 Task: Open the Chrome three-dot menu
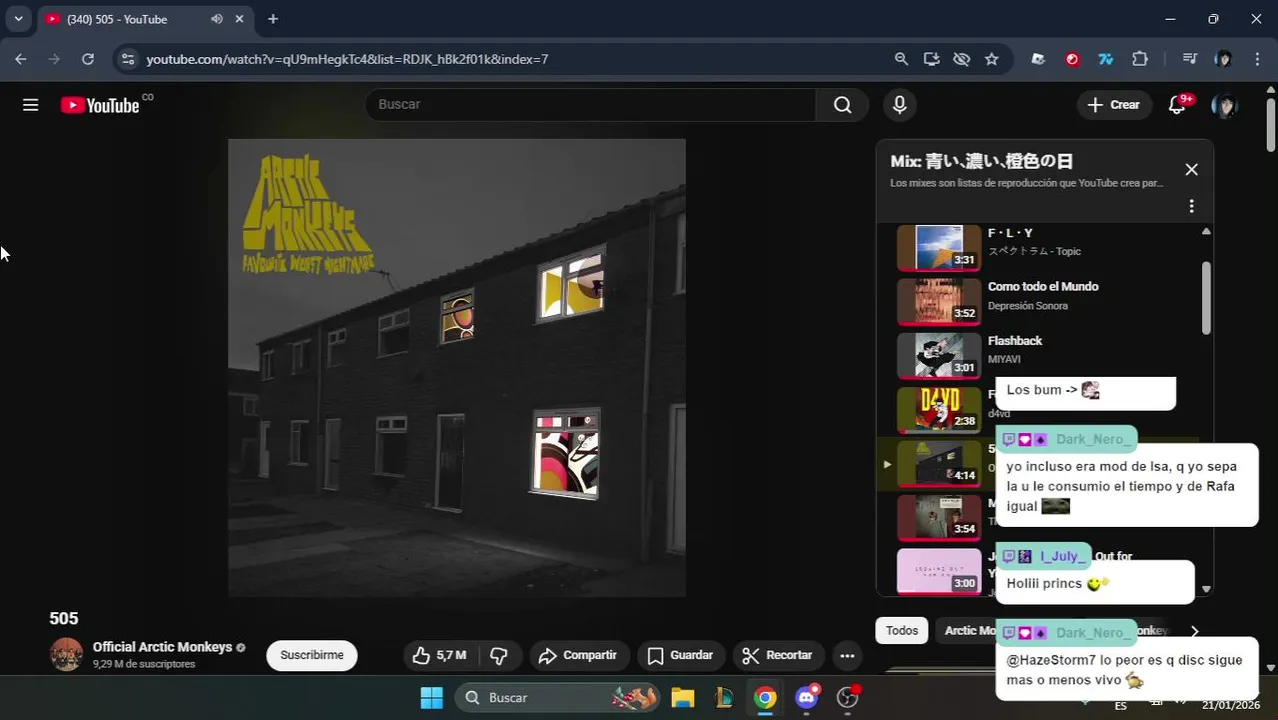1257,59
